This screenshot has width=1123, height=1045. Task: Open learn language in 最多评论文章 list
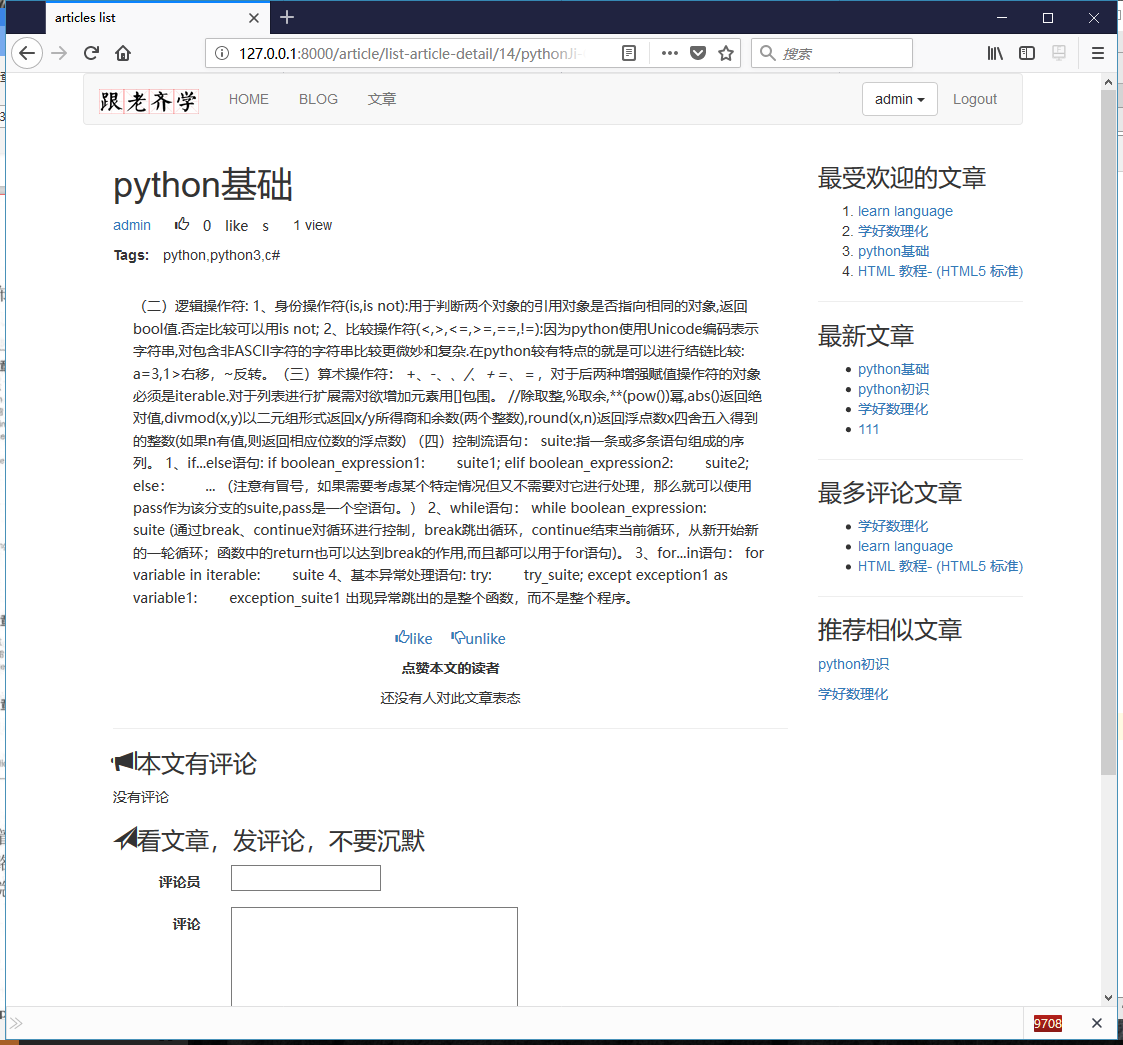[x=905, y=546]
